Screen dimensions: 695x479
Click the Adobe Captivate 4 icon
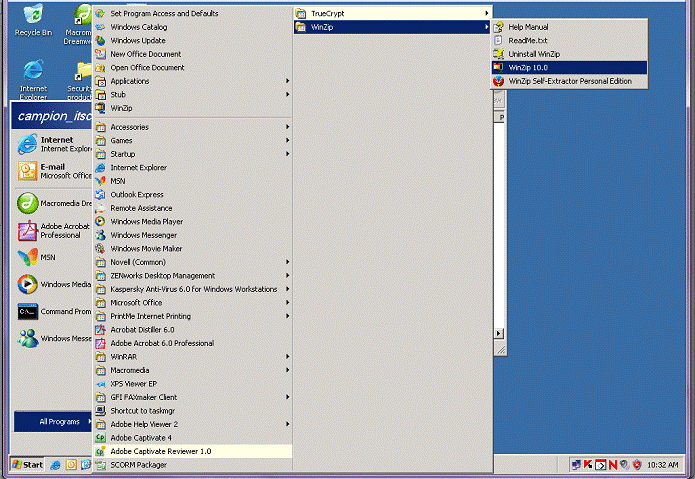[x=101, y=438]
